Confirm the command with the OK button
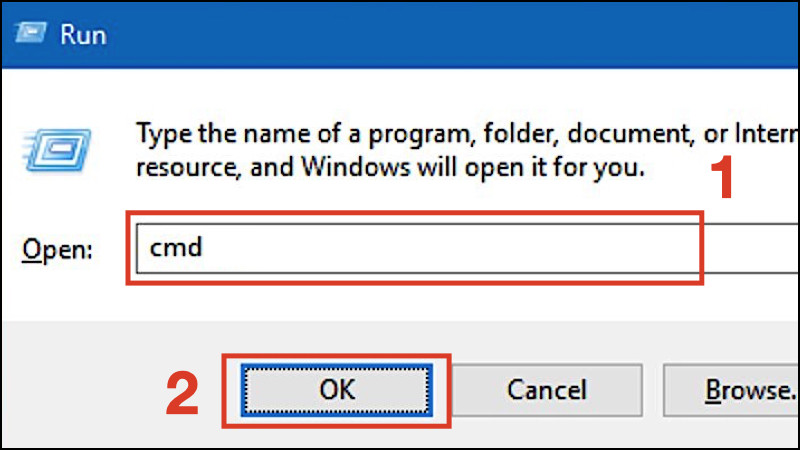 click(x=337, y=390)
